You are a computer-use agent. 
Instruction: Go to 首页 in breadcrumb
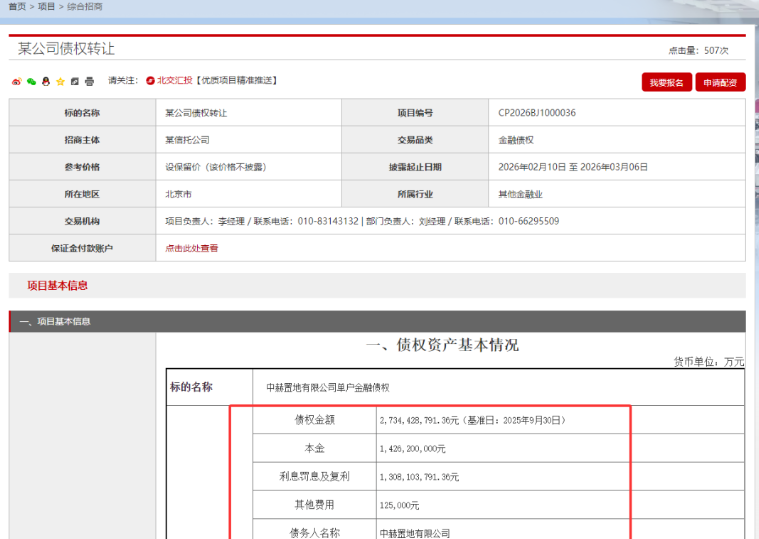click(x=17, y=6)
